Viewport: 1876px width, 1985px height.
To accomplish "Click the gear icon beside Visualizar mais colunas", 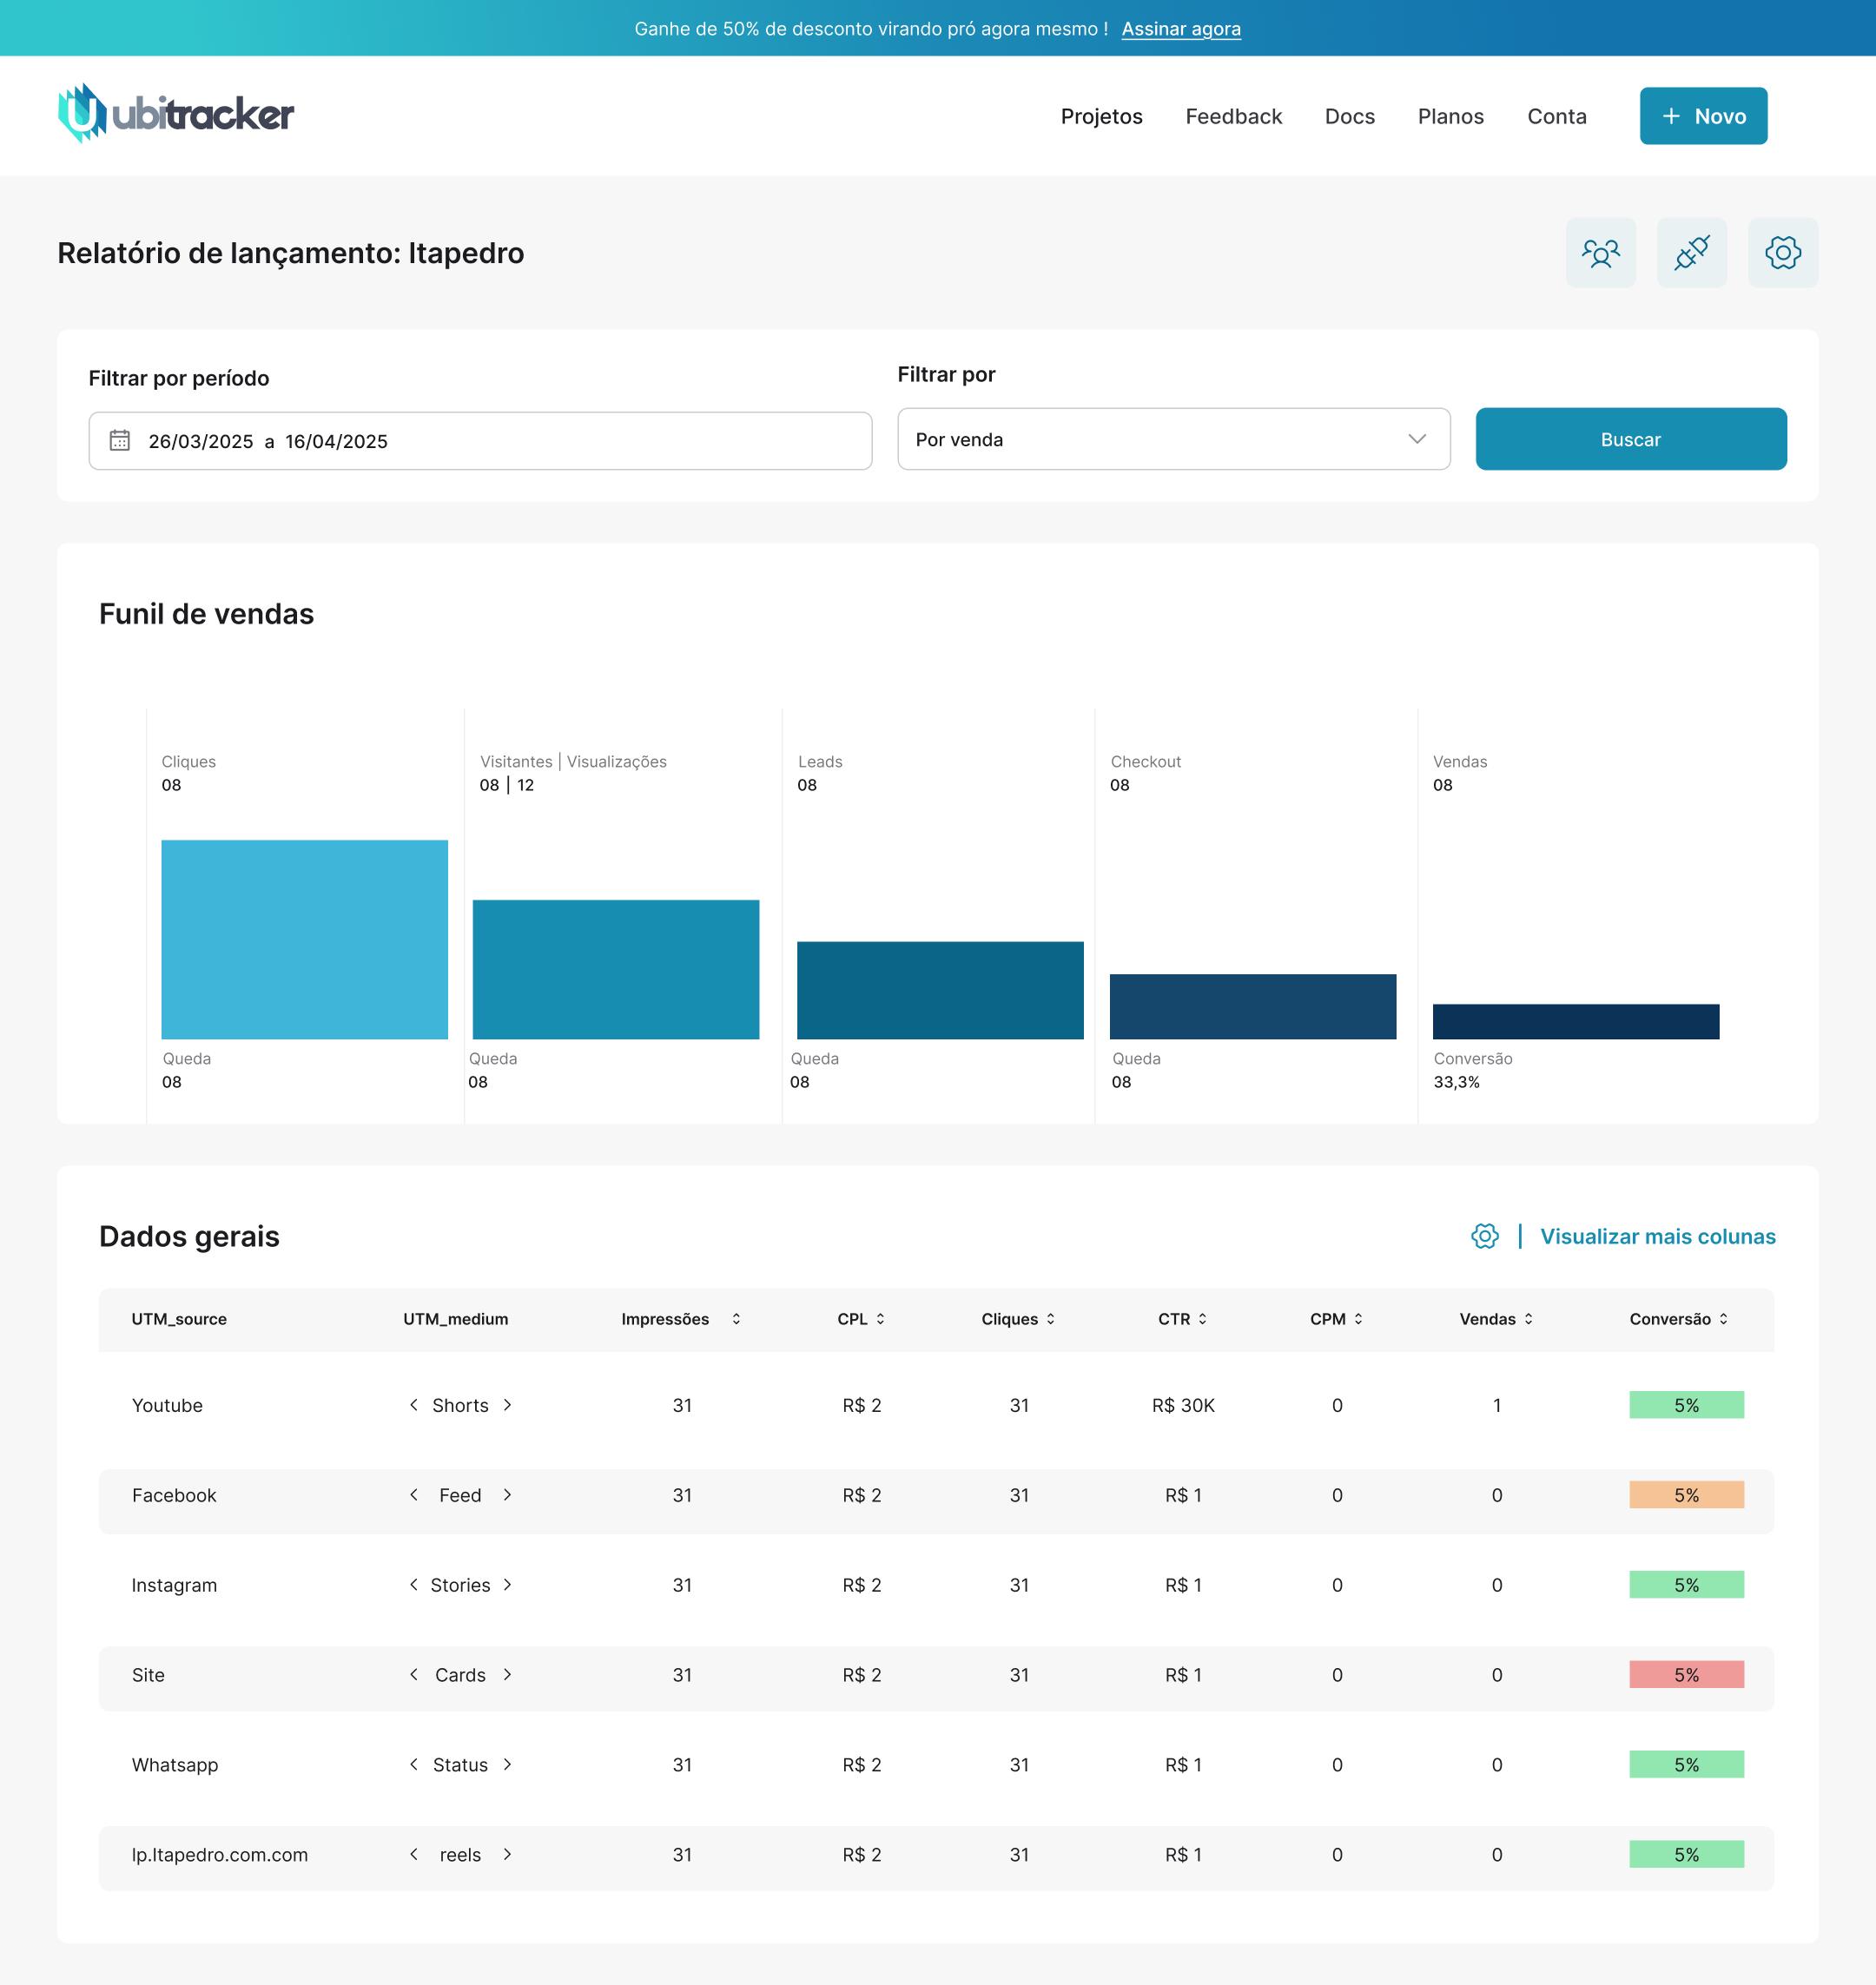I will click(1485, 1236).
